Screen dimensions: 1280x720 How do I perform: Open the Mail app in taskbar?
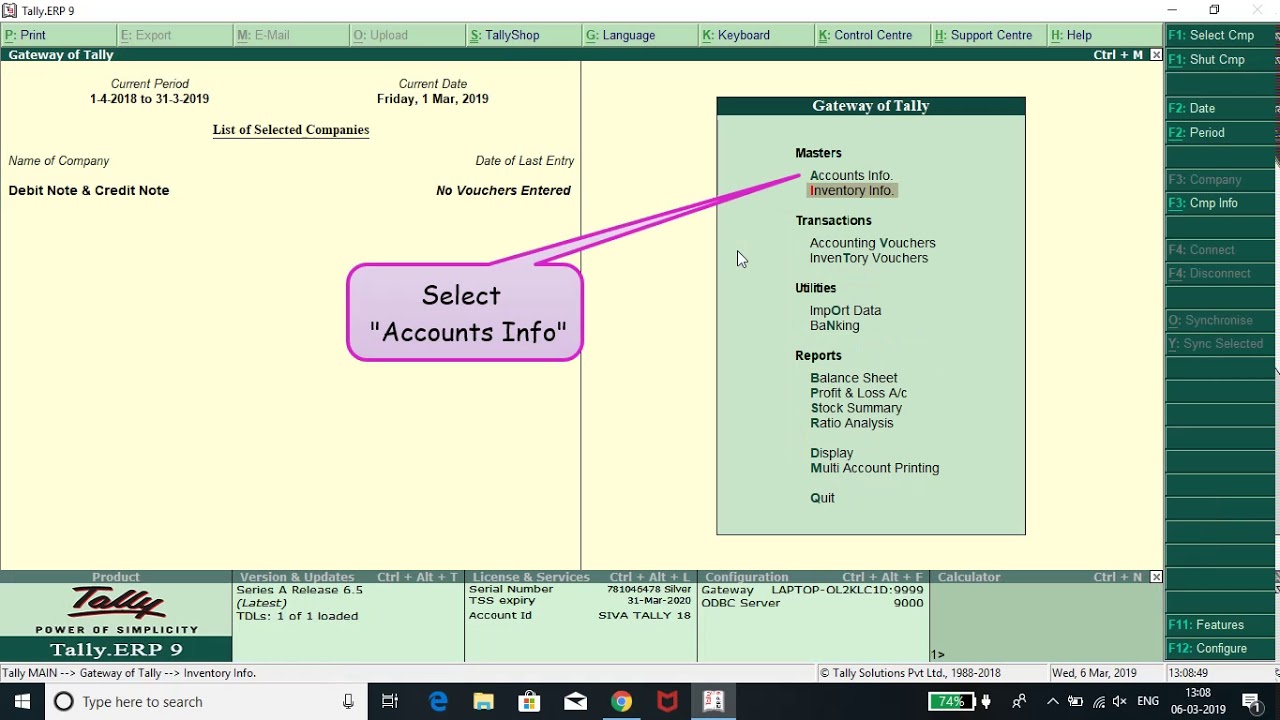click(575, 702)
